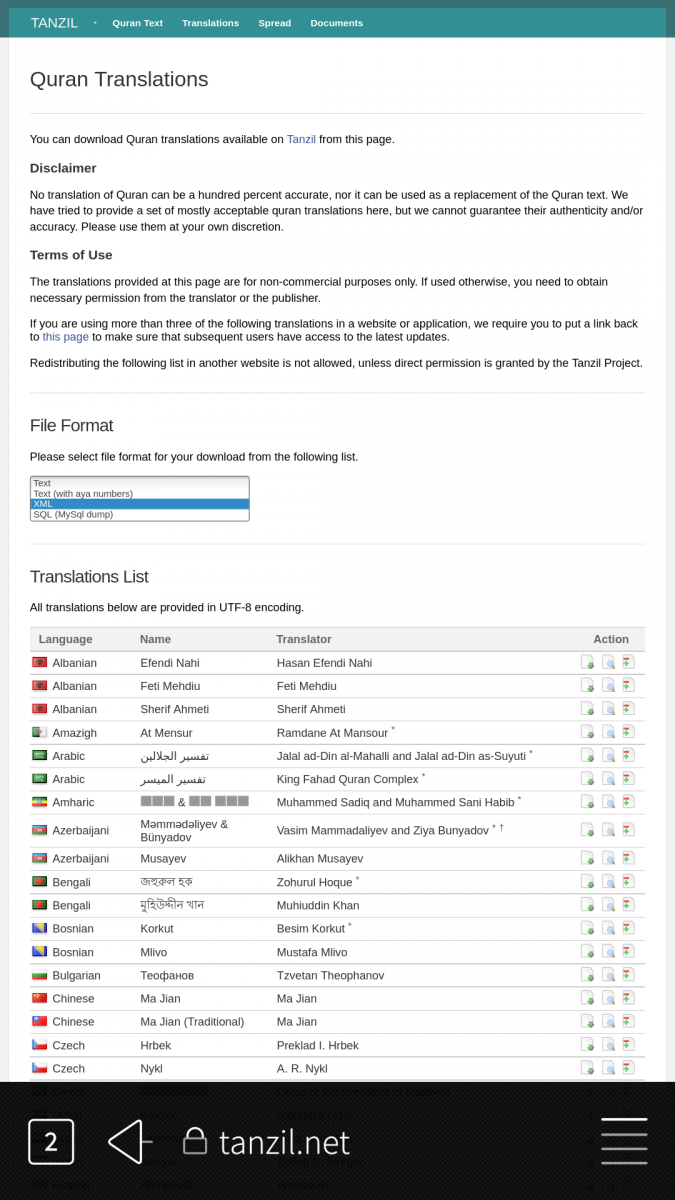675x1200 pixels.
Task: Select the Text file format option
Action: 139,483
